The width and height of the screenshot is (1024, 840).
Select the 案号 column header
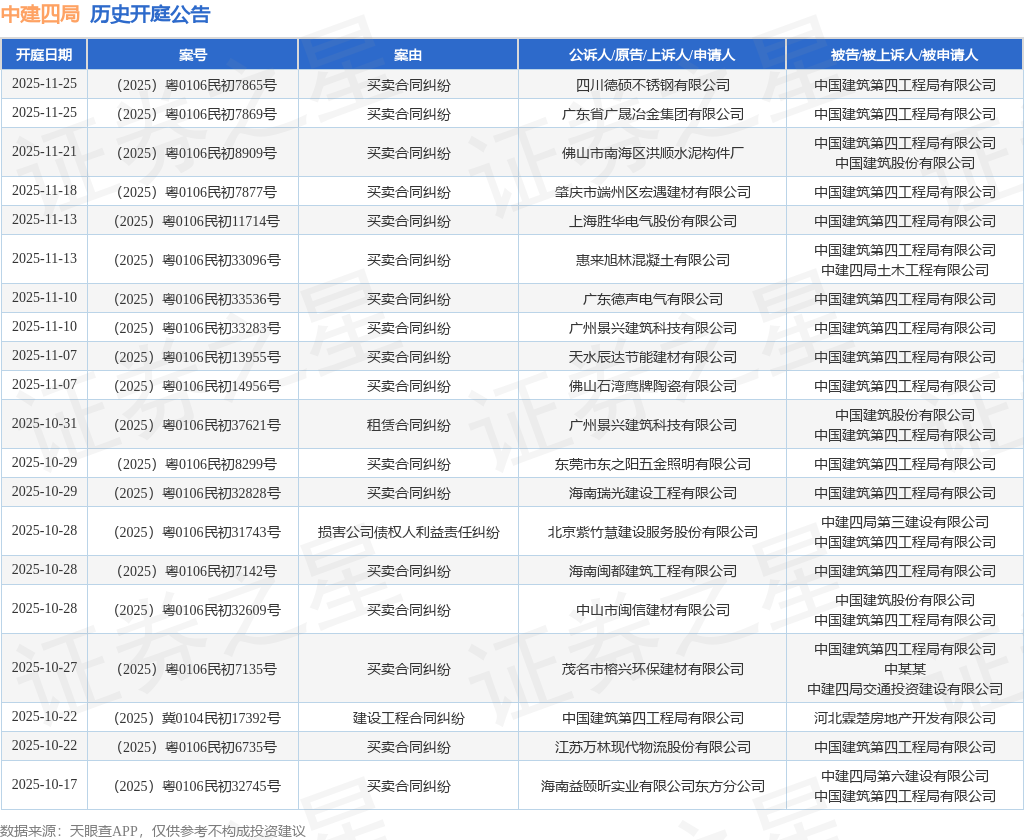[x=193, y=55]
